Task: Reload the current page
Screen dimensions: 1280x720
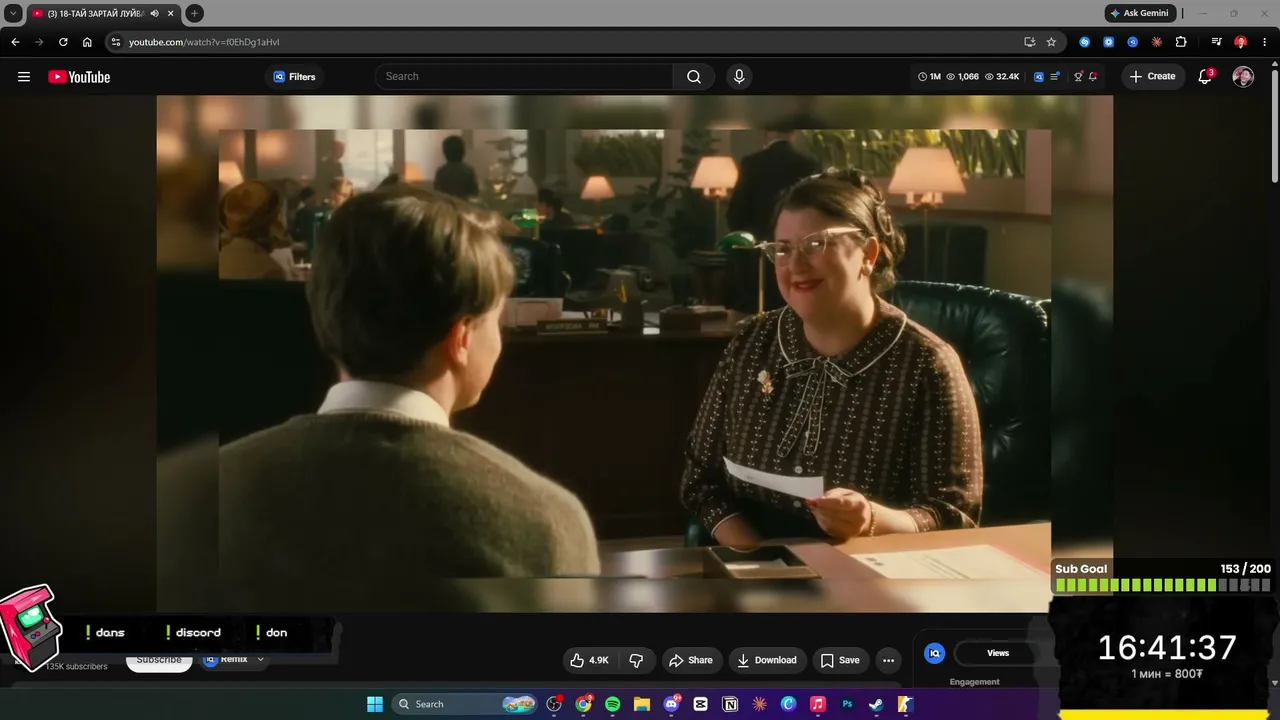Action: (x=63, y=42)
